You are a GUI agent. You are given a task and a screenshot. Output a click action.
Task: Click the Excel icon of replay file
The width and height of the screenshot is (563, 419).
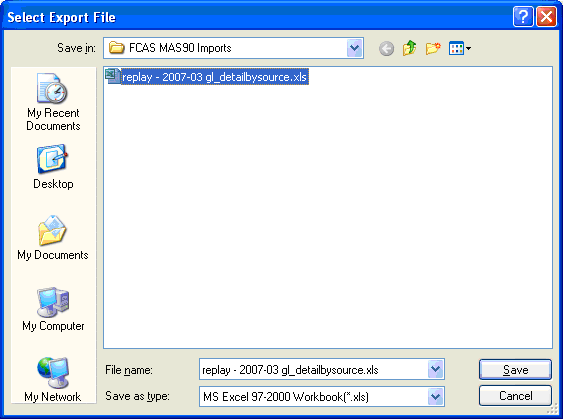point(112,76)
